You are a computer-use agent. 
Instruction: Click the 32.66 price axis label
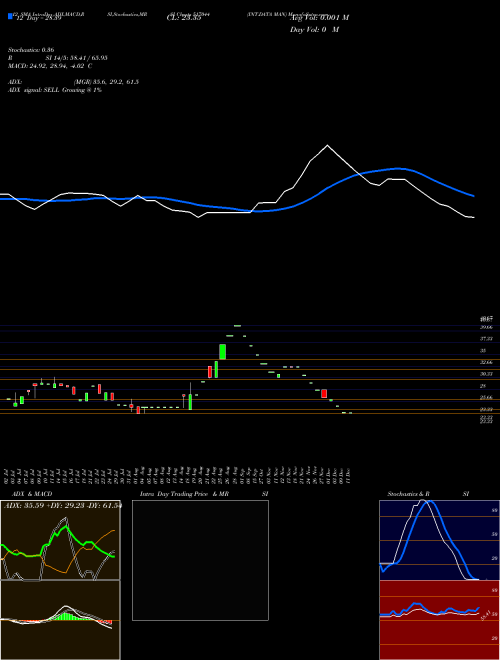point(487,362)
